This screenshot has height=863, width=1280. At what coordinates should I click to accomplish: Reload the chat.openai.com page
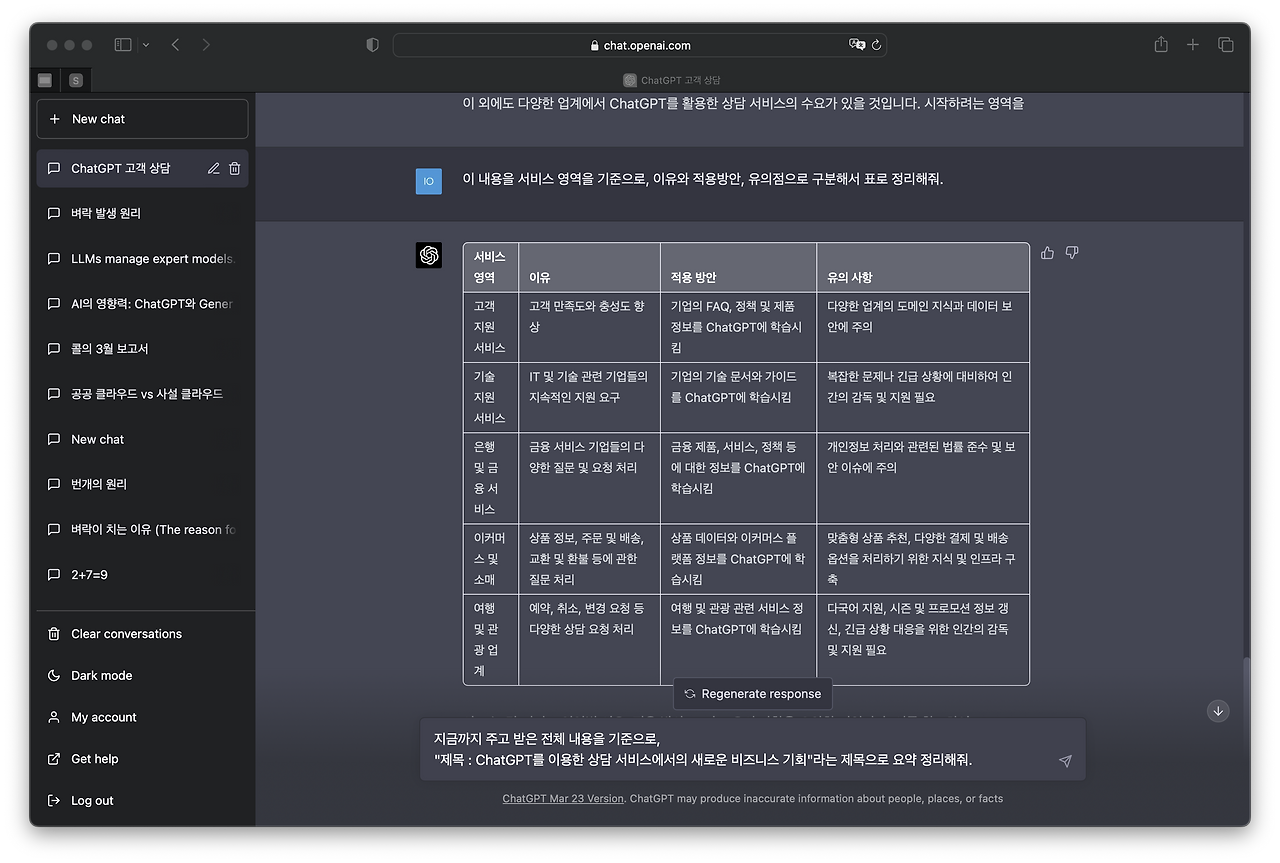[874, 44]
